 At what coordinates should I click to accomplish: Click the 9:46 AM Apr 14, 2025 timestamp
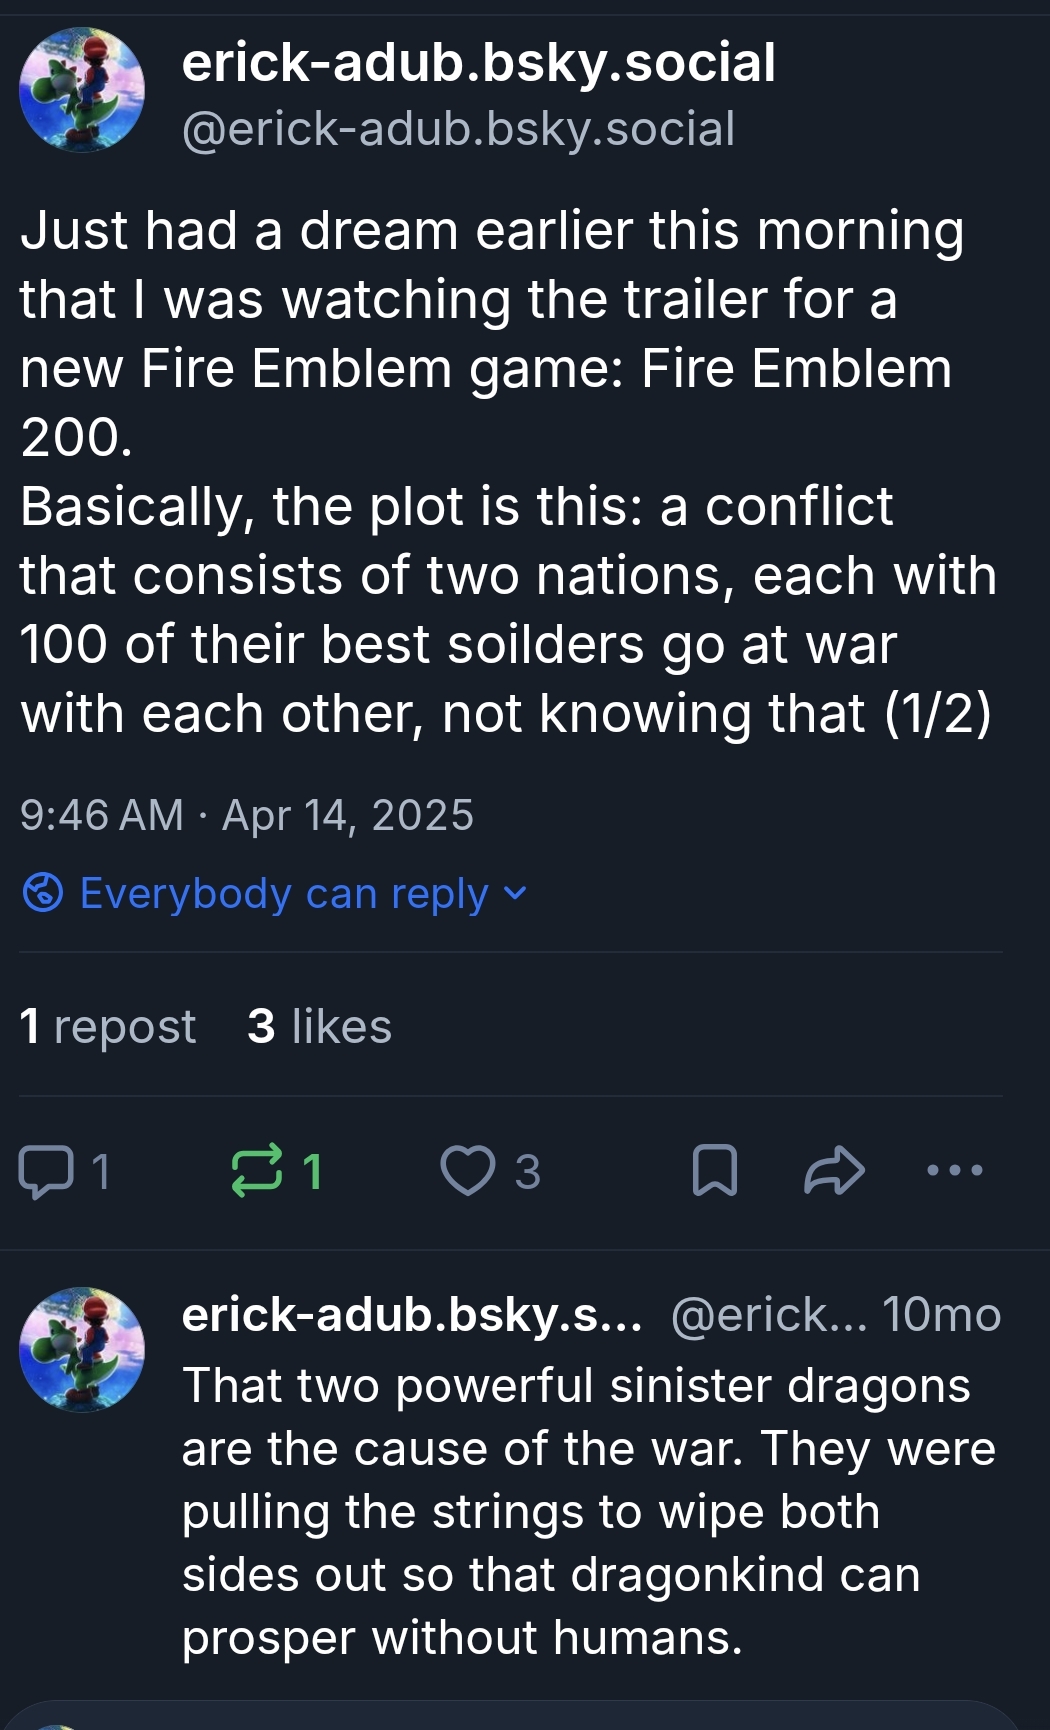[246, 815]
